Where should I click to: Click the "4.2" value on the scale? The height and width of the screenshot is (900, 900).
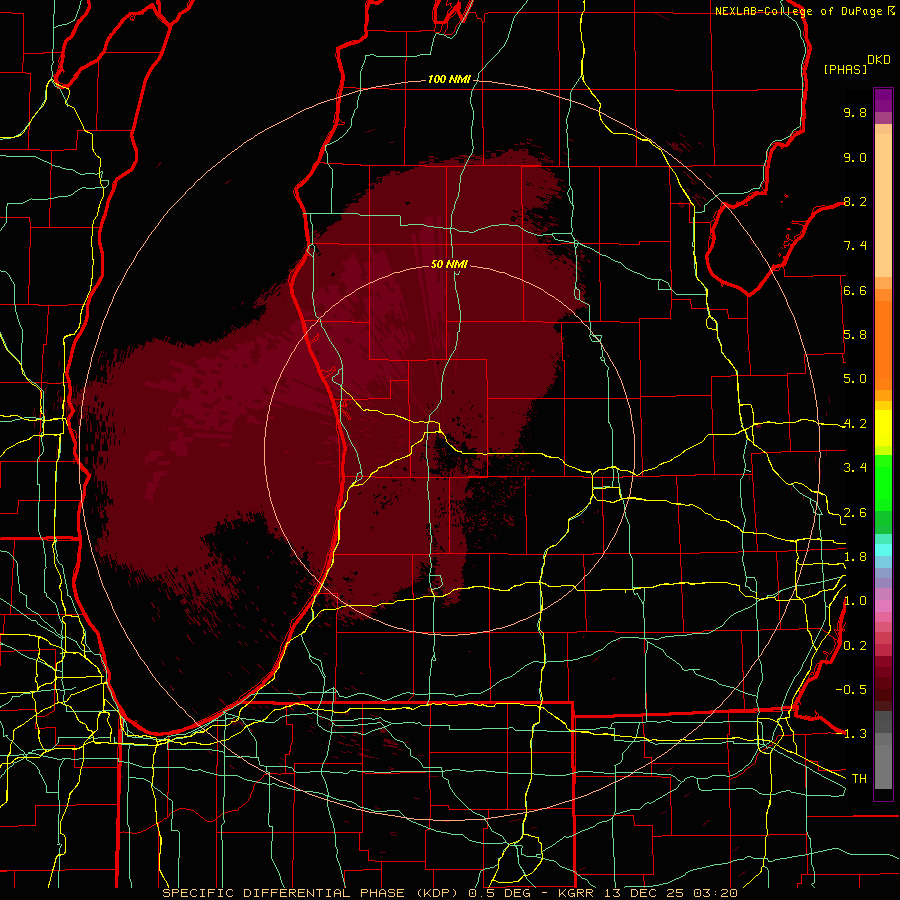(855, 424)
